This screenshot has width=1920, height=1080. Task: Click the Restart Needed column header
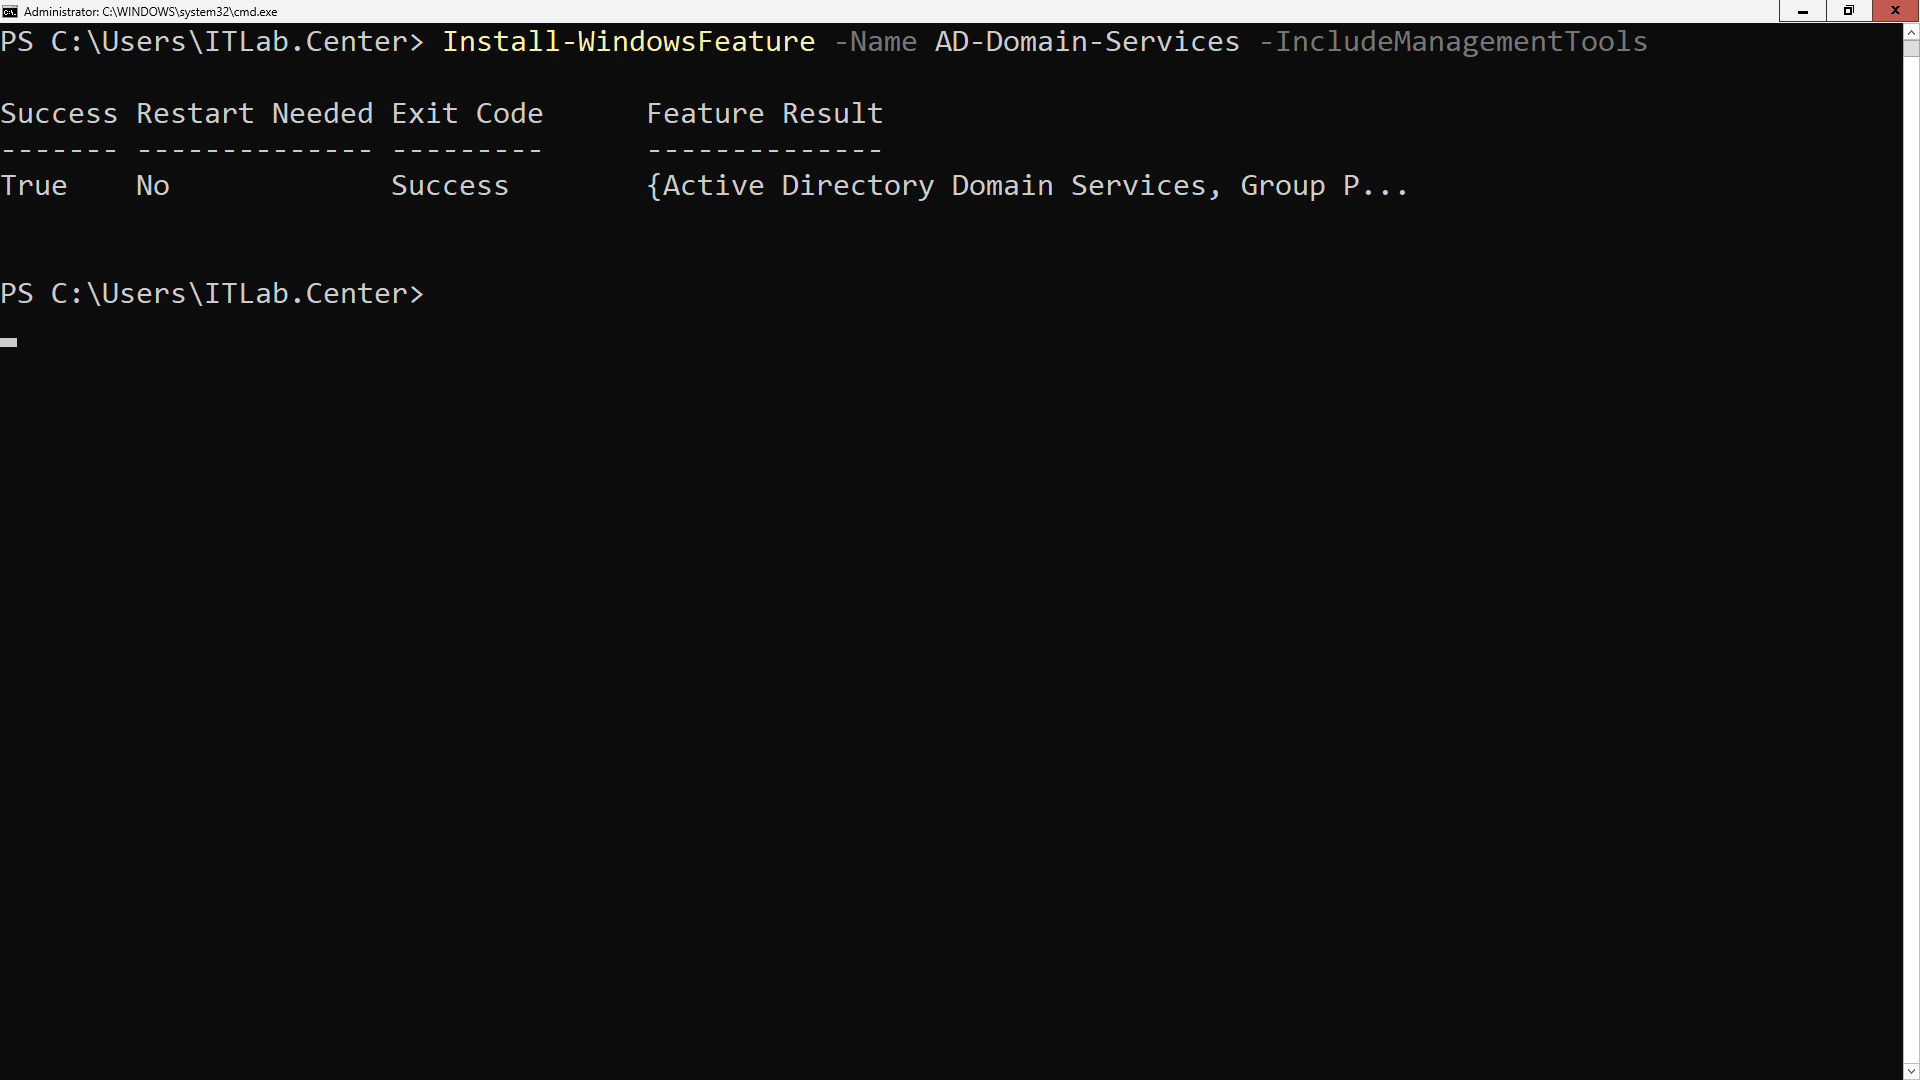click(x=254, y=114)
